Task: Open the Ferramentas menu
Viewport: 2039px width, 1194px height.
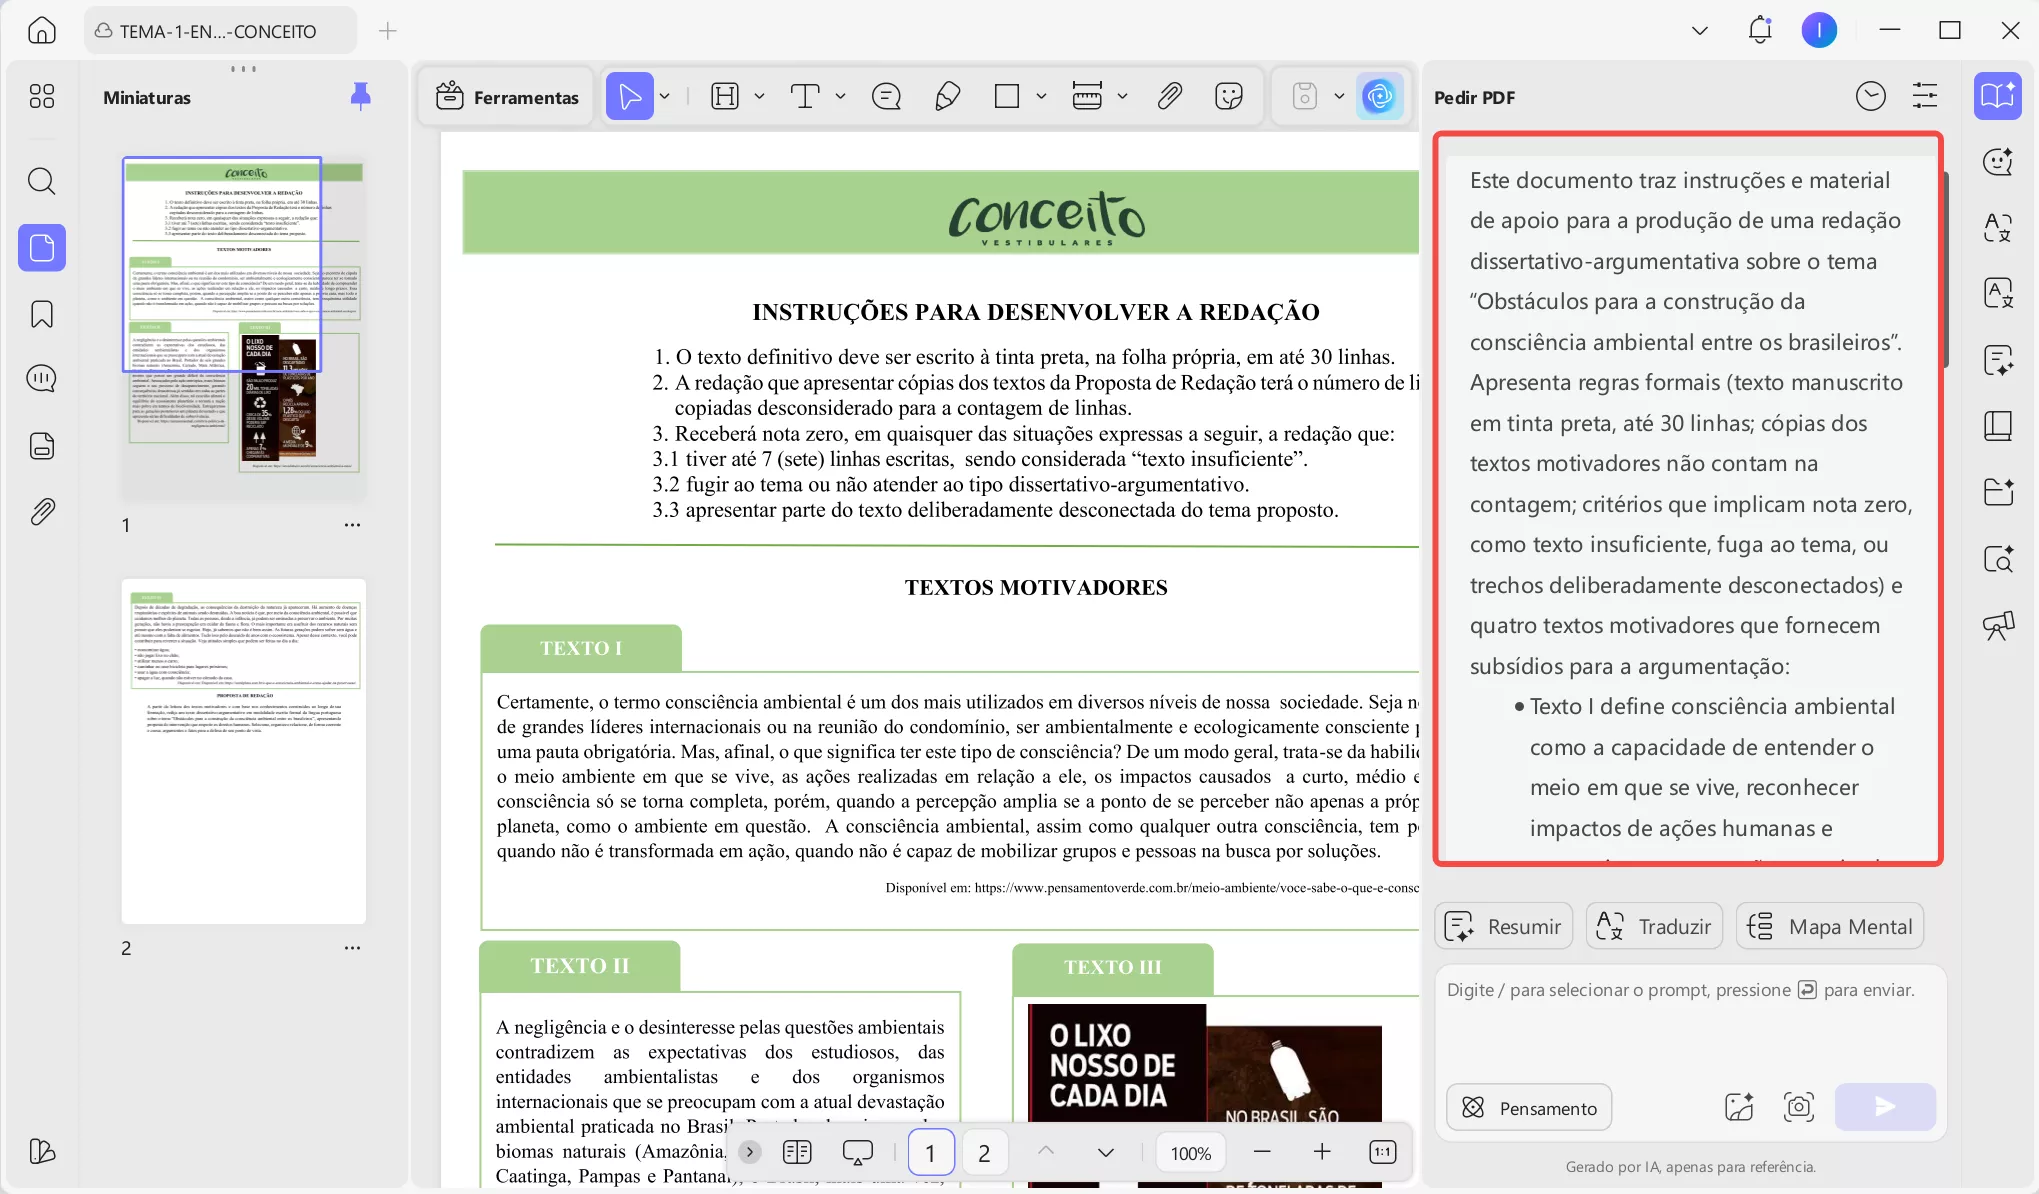Action: 506,96
